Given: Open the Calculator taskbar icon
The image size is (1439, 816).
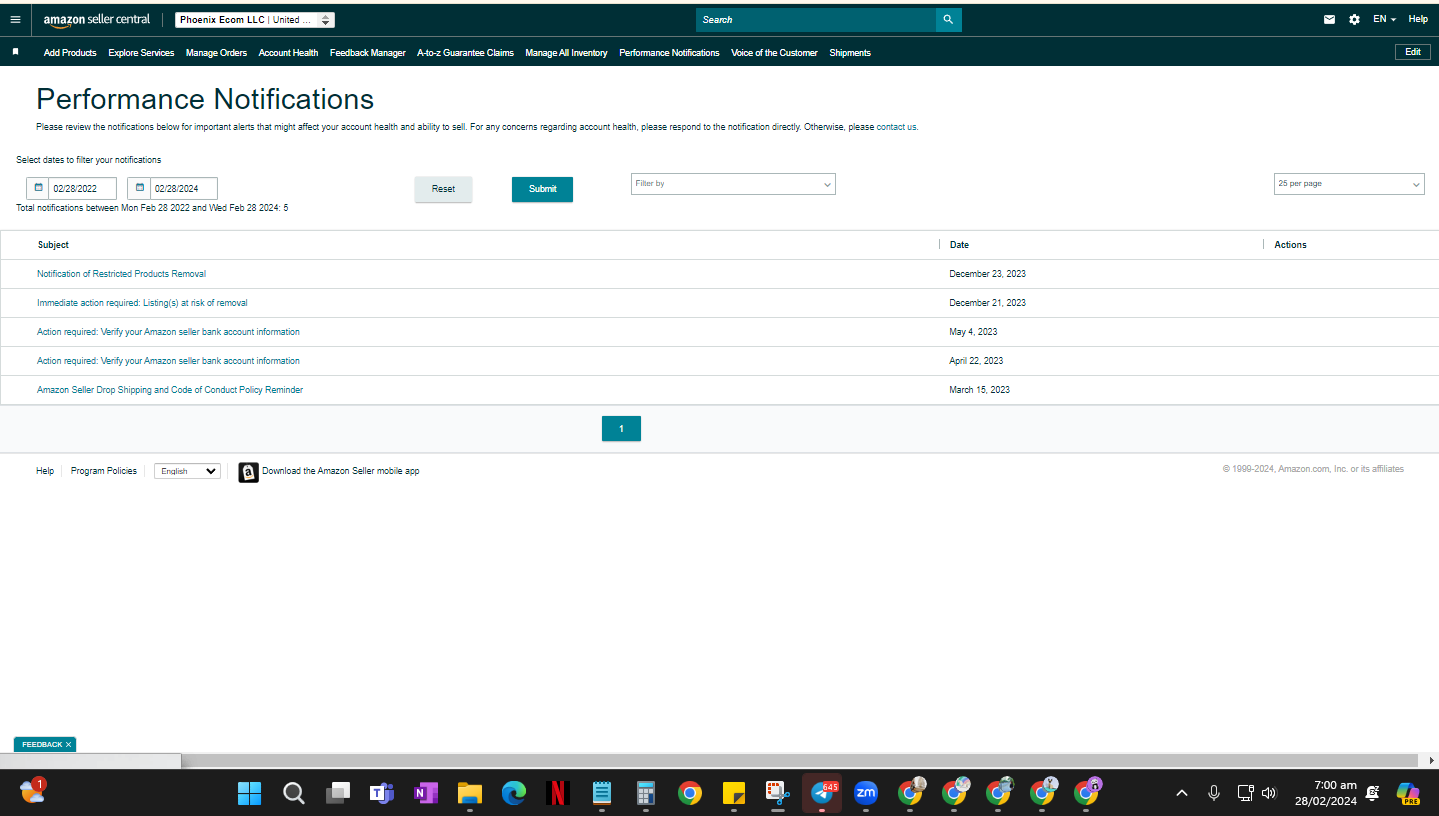Looking at the screenshot, I should click(x=646, y=794).
